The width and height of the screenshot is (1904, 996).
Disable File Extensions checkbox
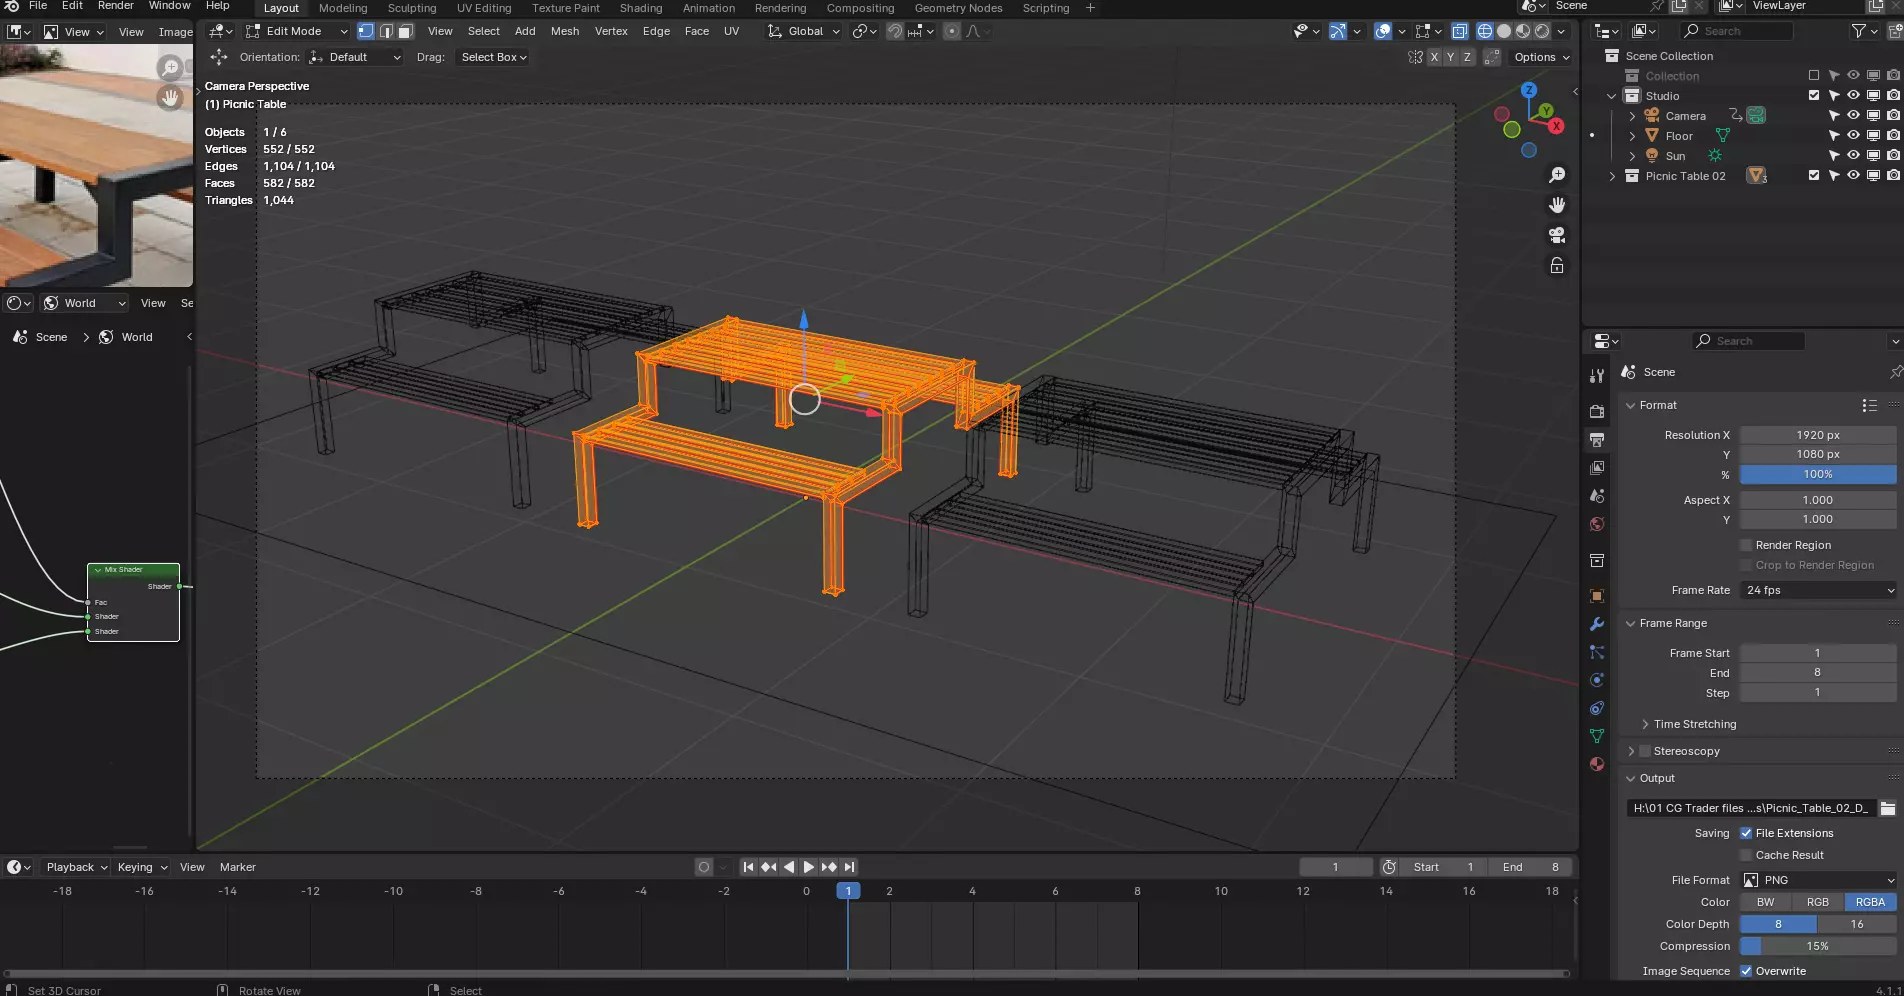pos(1746,833)
